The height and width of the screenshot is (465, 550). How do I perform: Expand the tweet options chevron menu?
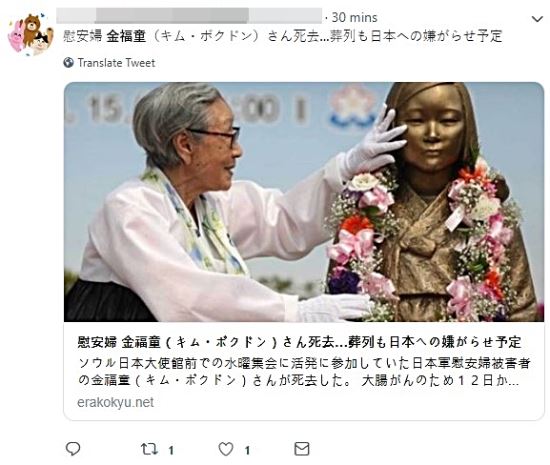[537, 19]
